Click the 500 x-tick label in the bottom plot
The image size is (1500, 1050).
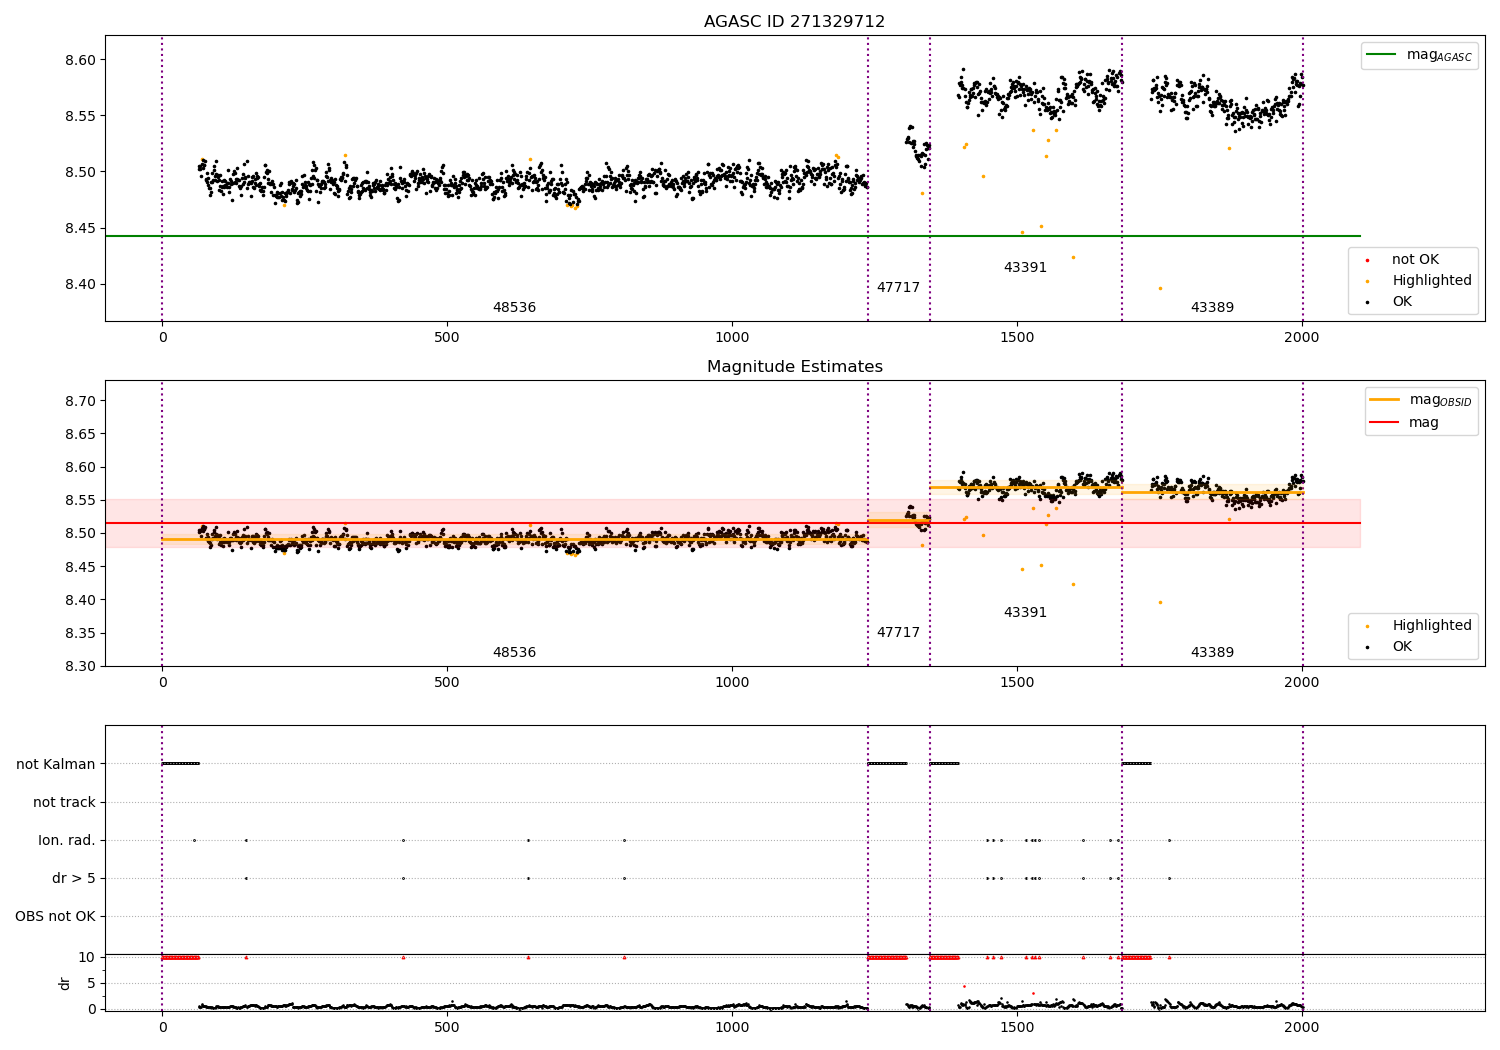(x=447, y=1027)
